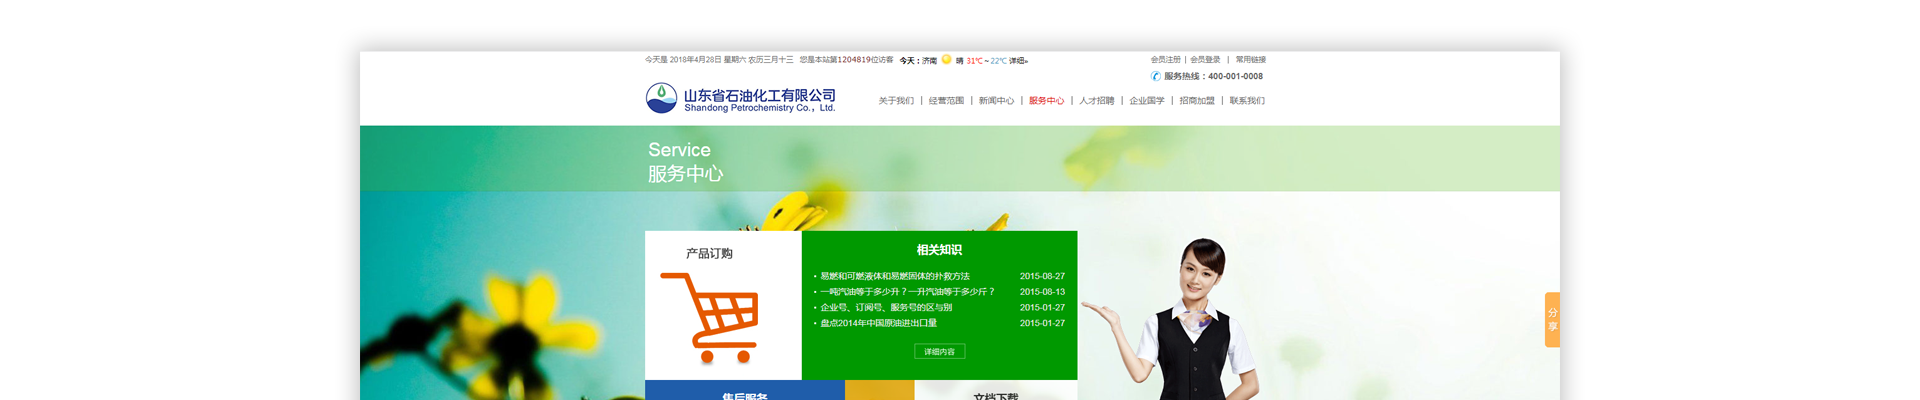
Task: Click the 服务热线：400-001-0008 text
Action: [1213, 76]
